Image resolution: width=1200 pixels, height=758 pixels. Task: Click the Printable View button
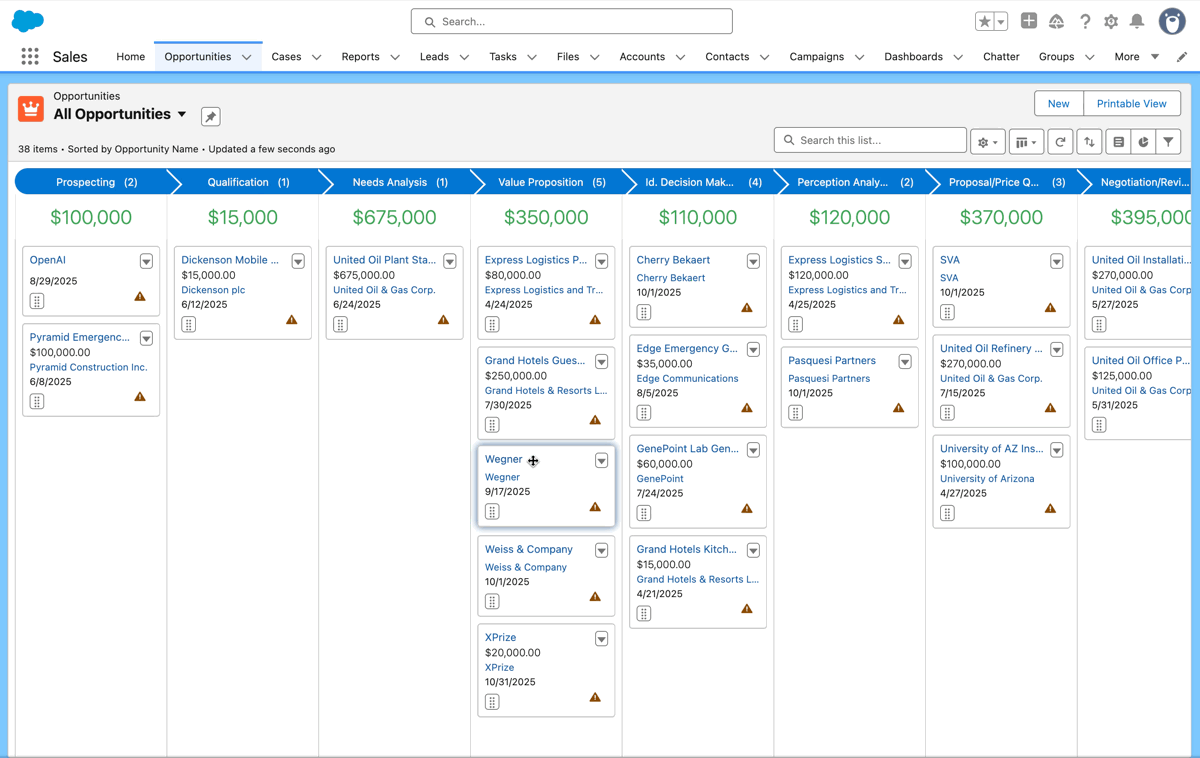click(1131, 104)
